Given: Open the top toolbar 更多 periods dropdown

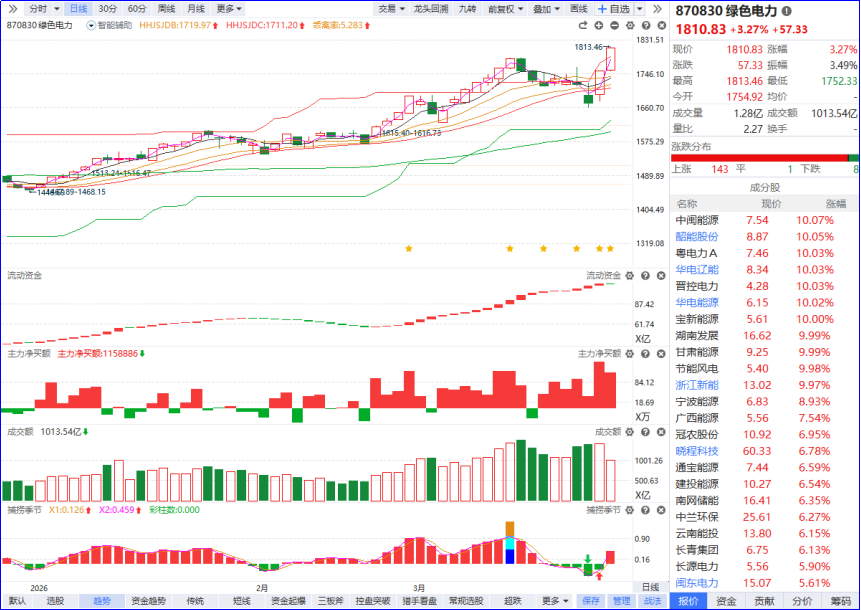Looking at the screenshot, I should click(x=229, y=9).
